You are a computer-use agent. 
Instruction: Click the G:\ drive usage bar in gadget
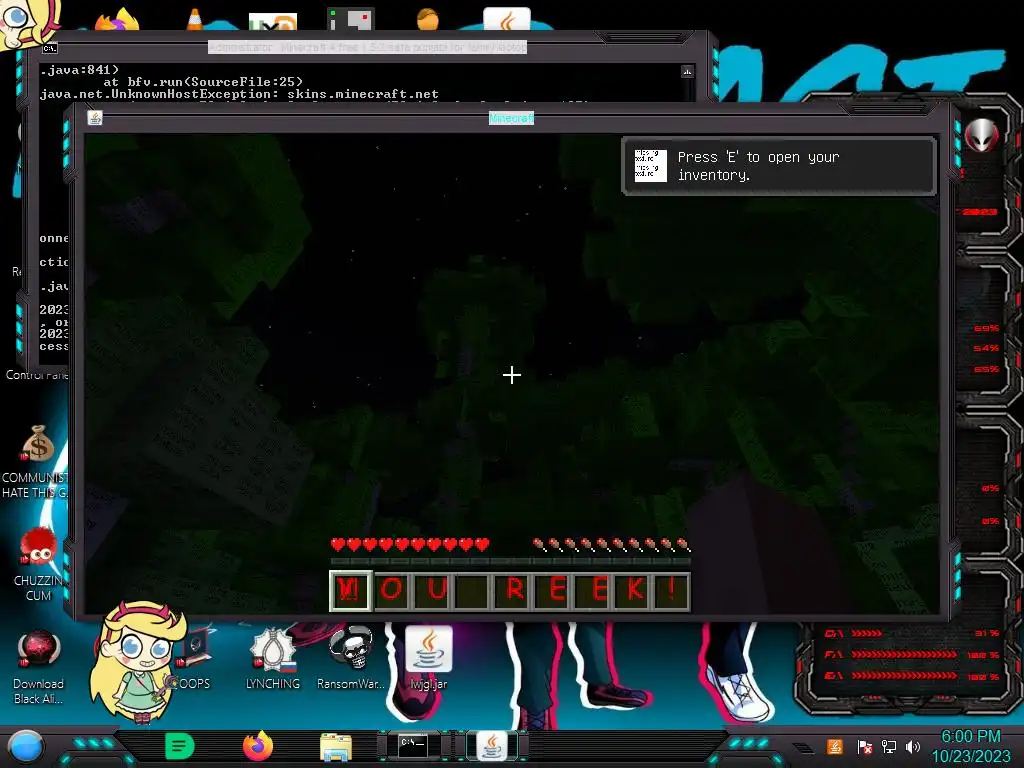point(912,676)
